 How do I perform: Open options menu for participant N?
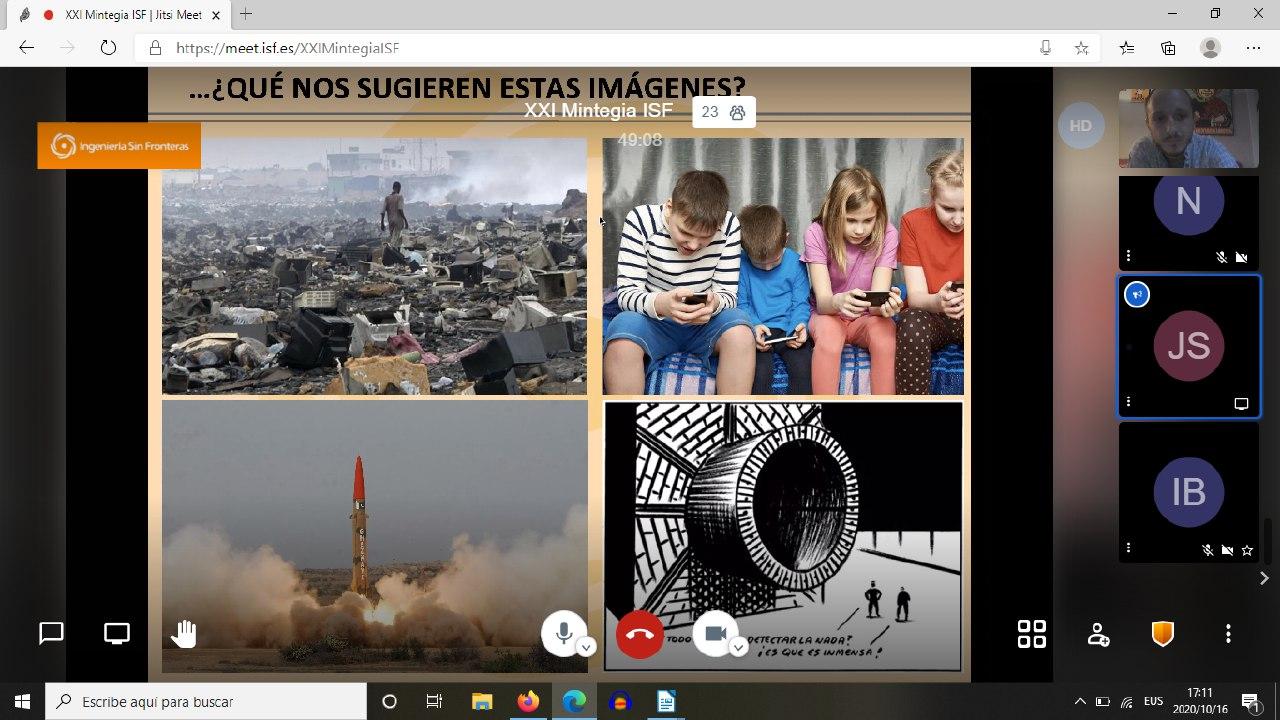point(1129,256)
